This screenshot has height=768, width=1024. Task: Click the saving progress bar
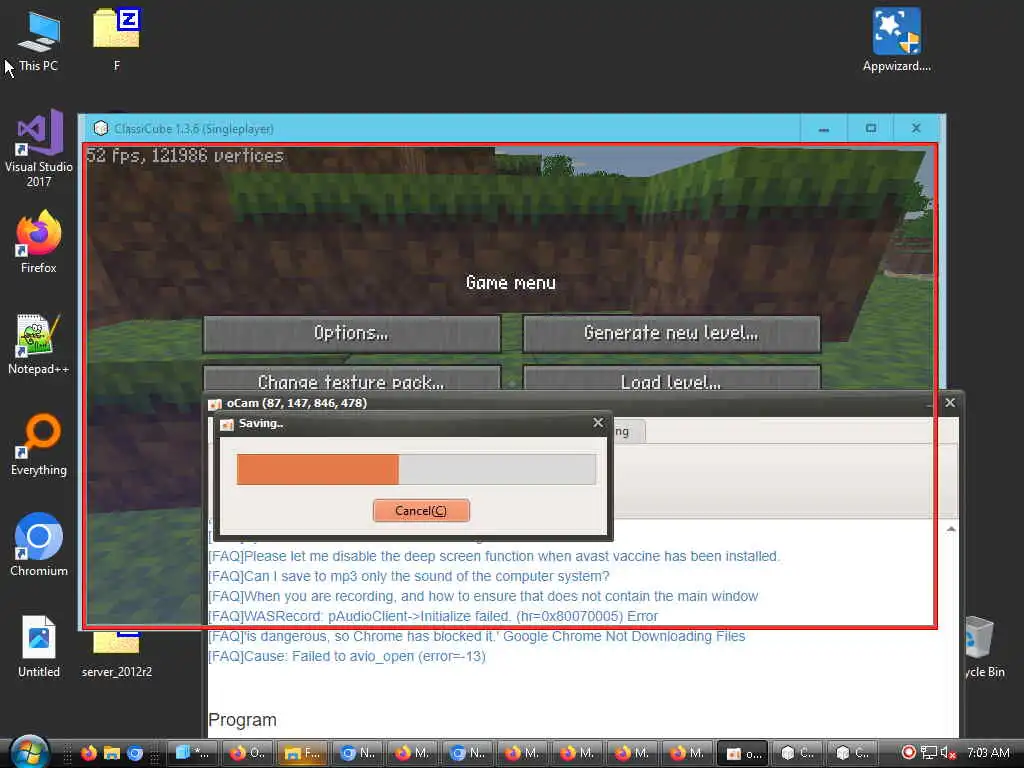[416, 469]
